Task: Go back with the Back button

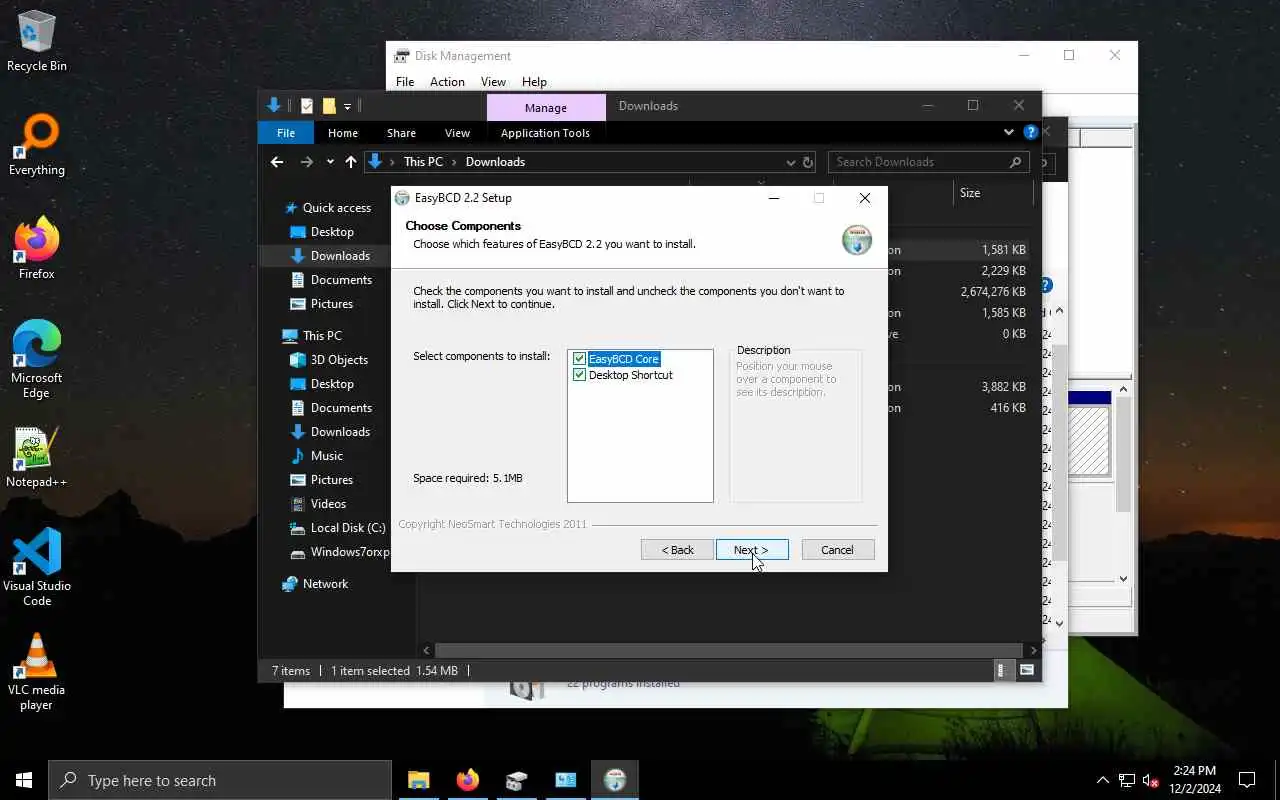Action: [677, 550]
